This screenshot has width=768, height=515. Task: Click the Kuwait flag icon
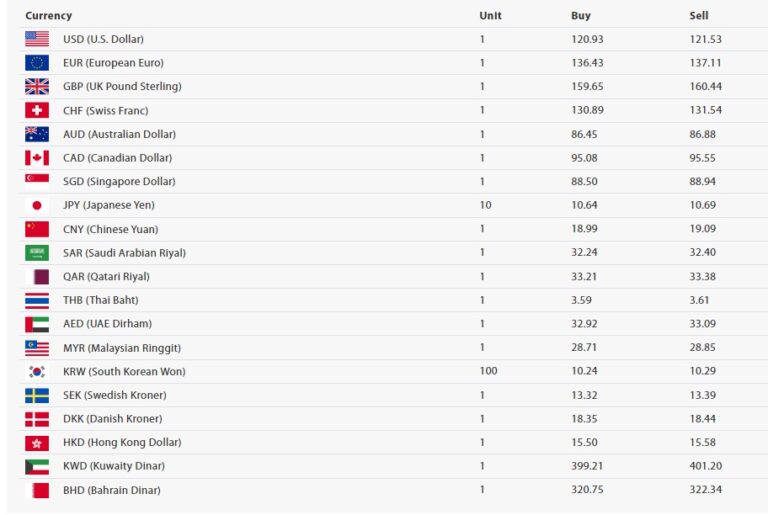[x=37, y=466]
